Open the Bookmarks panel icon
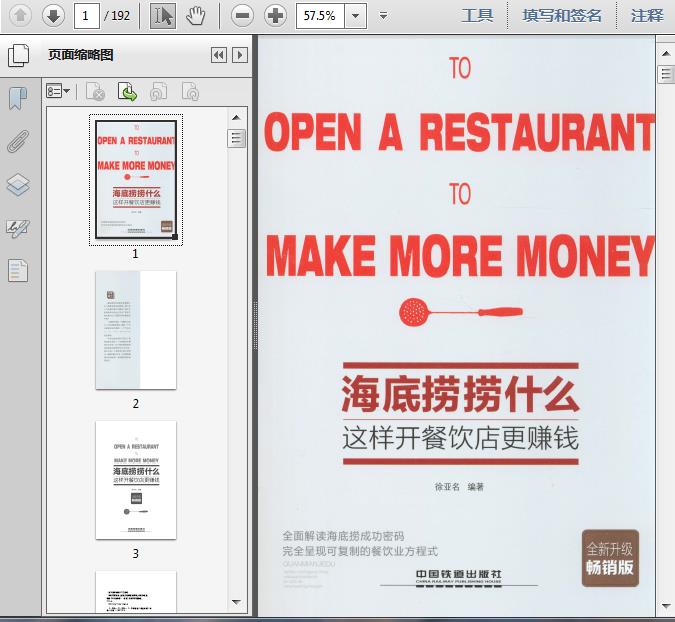This screenshot has height=622, width=675. click(18, 98)
